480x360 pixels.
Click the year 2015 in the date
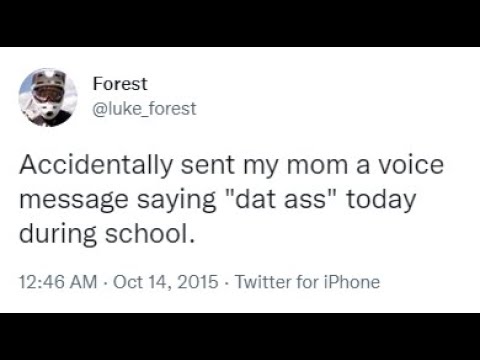pyautogui.click(x=198, y=282)
